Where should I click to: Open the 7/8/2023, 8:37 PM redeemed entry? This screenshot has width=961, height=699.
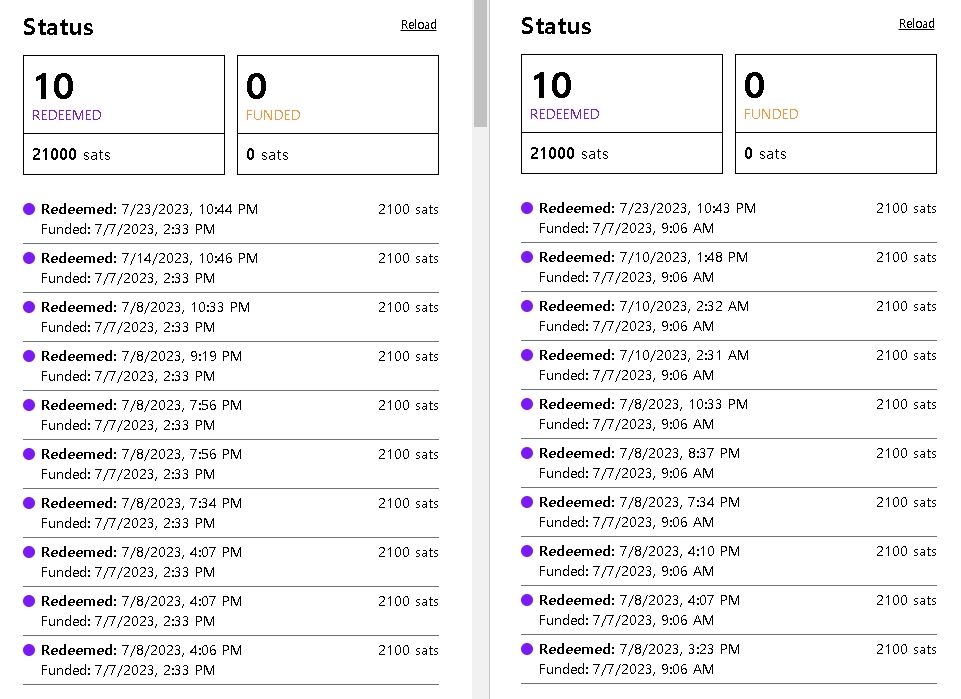point(639,454)
